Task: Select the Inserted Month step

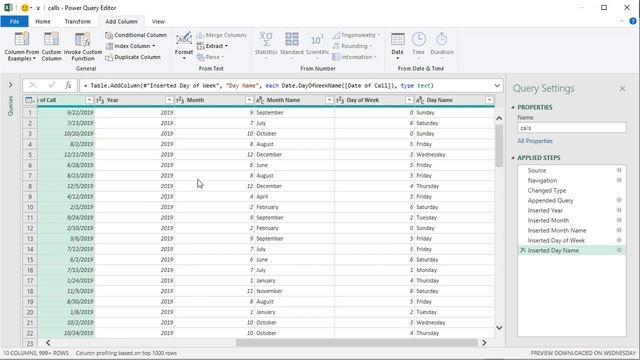Action: (548, 220)
